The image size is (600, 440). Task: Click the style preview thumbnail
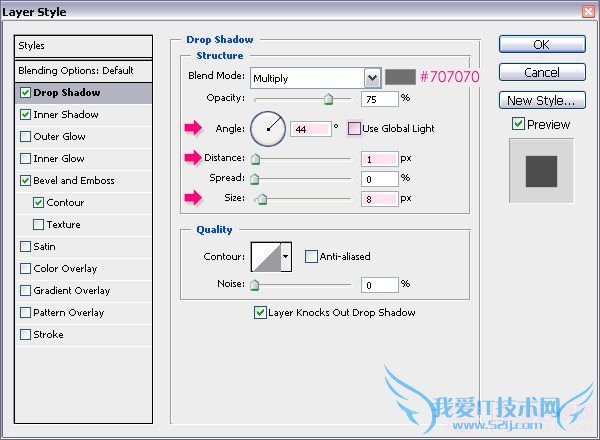pyautogui.click(x=541, y=171)
